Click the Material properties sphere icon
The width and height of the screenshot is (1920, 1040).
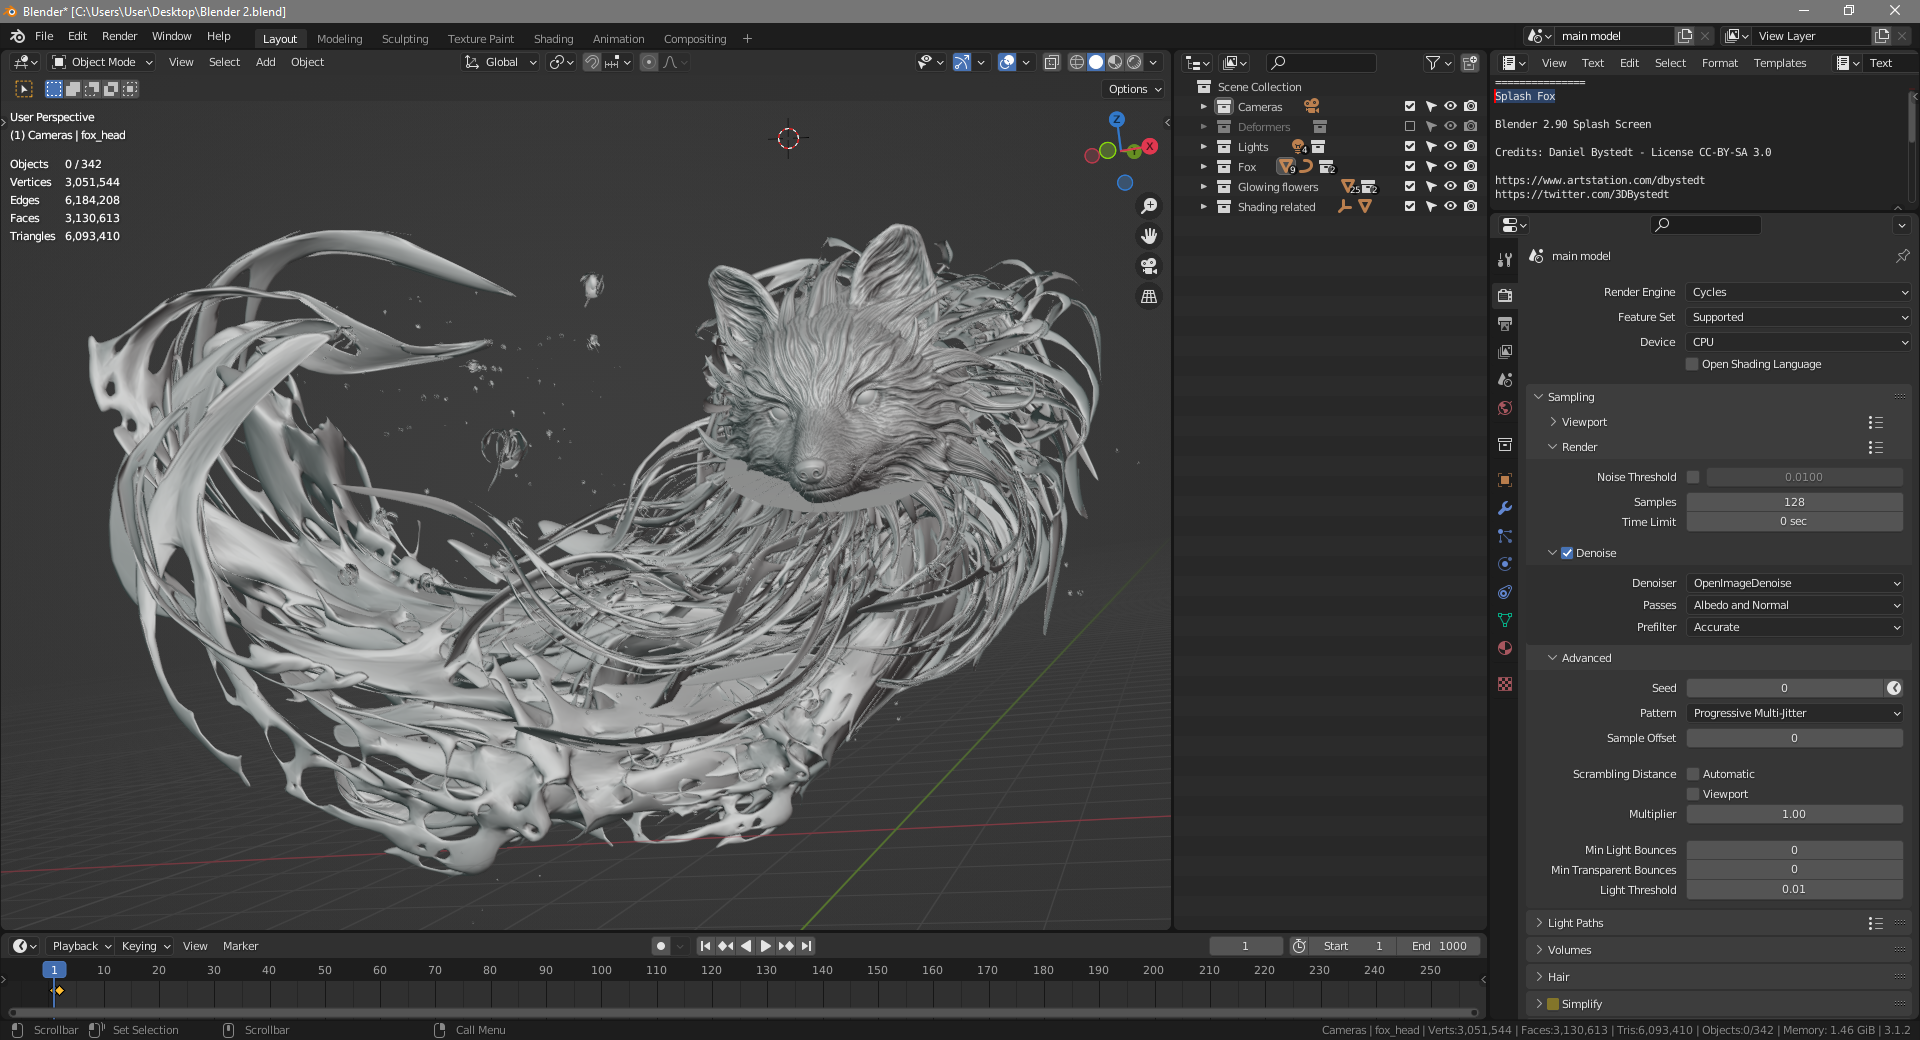1505,648
